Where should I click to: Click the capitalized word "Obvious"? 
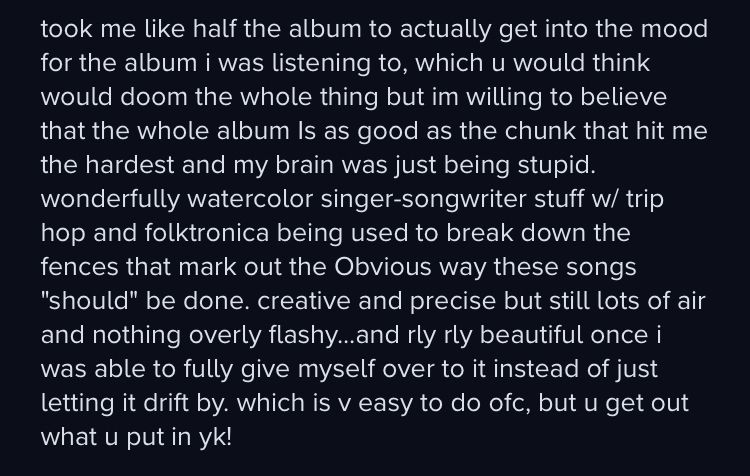383,266
